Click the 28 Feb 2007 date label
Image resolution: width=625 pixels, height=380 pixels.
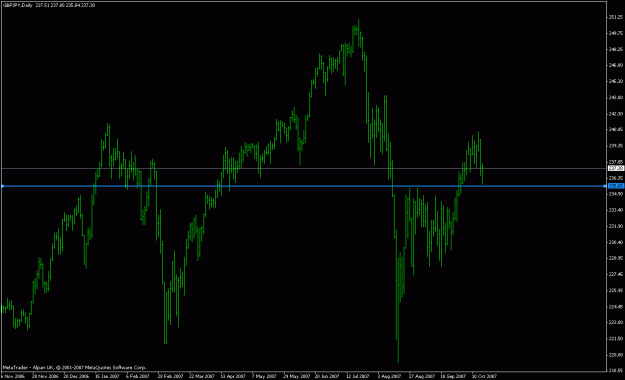click(170, 376)
